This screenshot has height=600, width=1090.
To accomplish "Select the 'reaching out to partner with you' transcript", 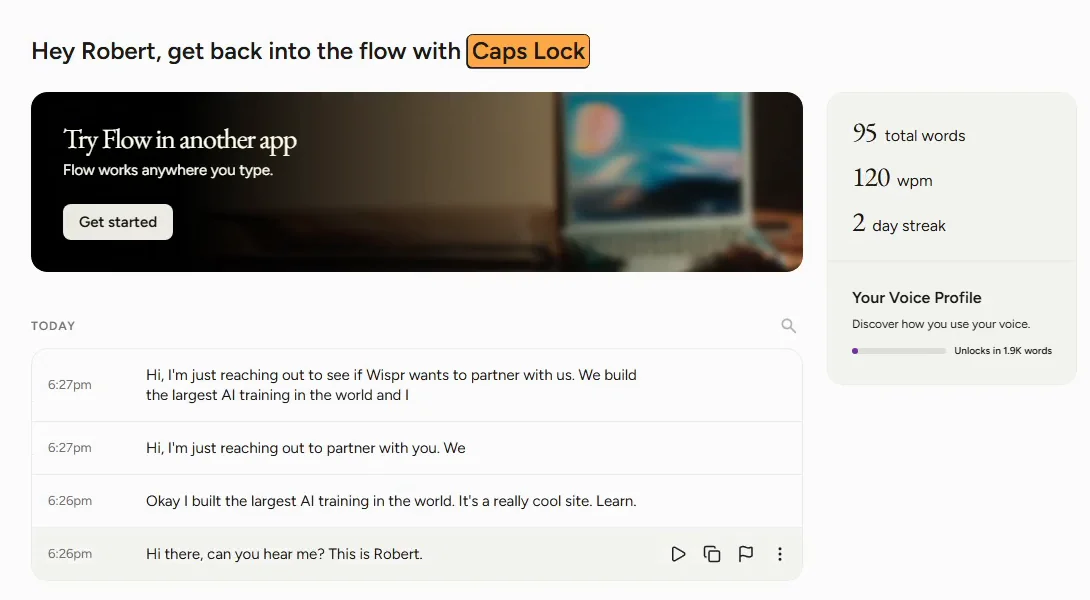I will point(417,448).
